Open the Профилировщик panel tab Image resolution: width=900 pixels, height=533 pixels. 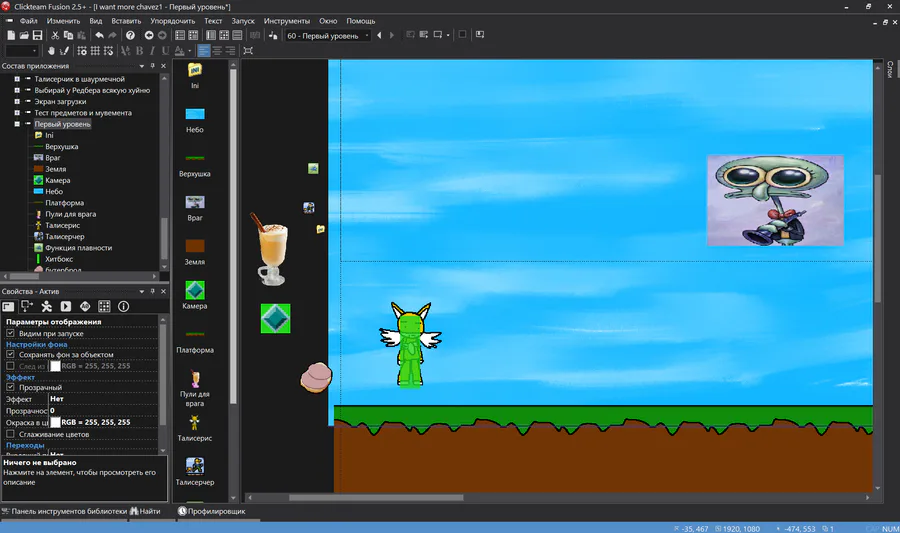pos(212,511)
